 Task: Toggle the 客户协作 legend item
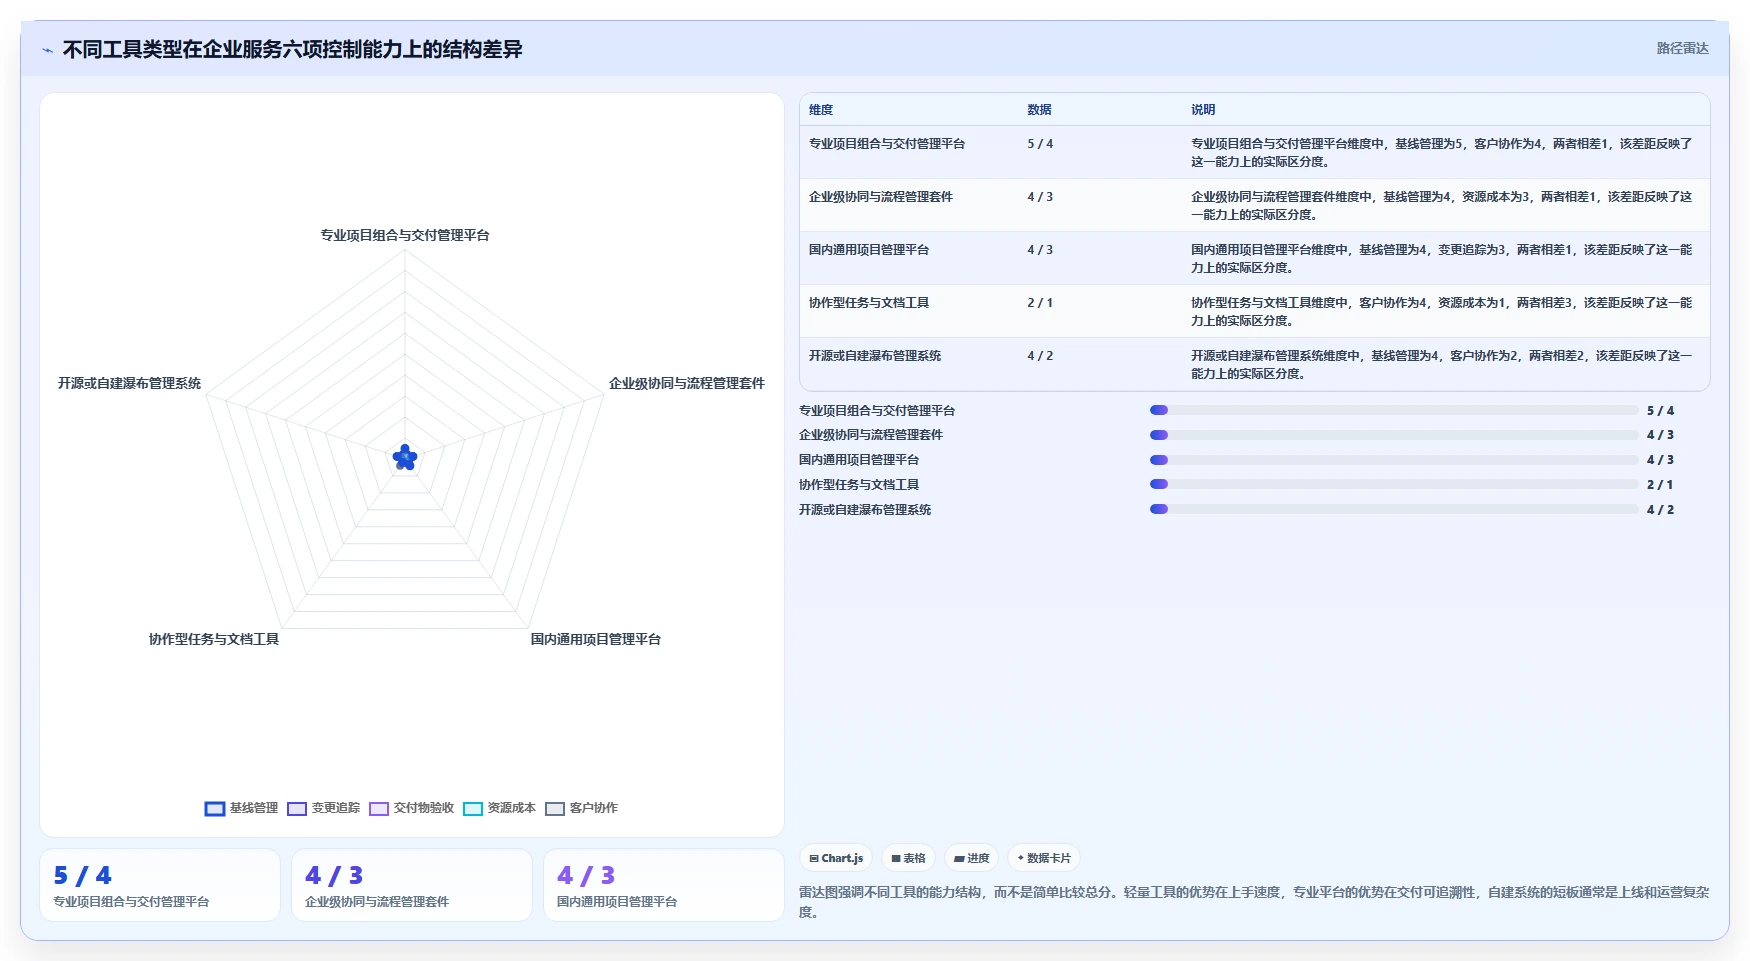coord(581,808)
